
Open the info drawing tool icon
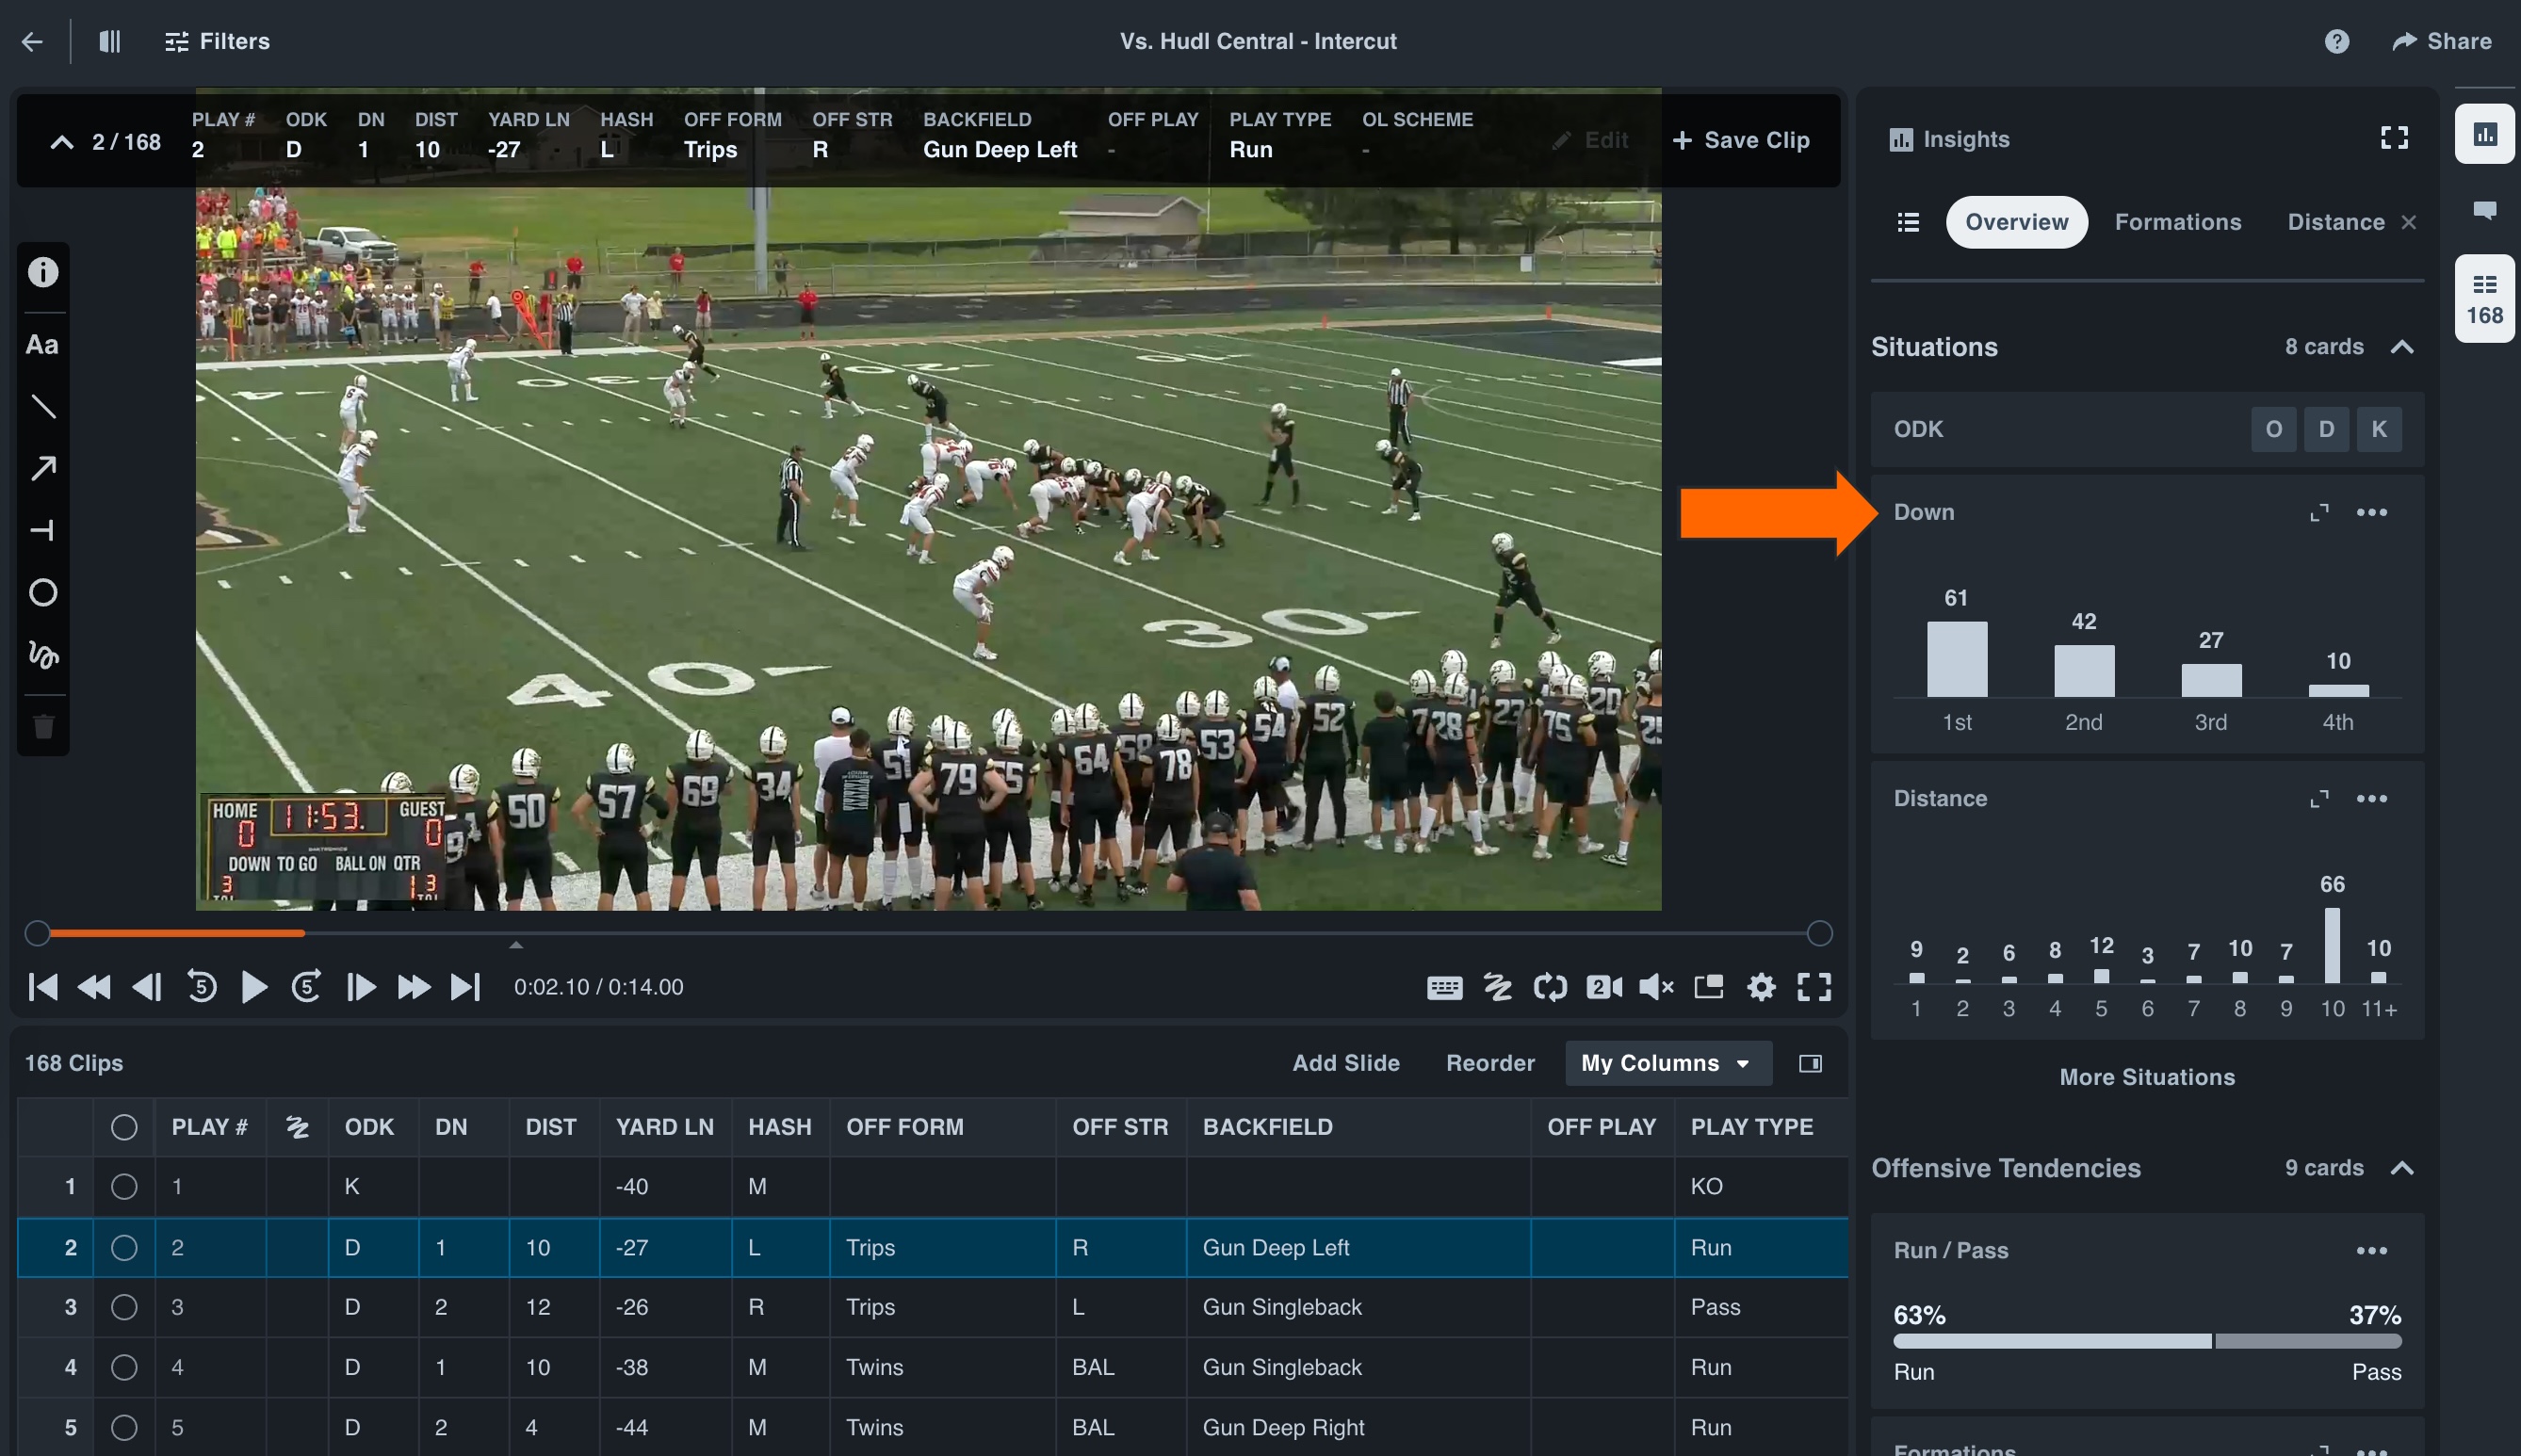(43, 272)
